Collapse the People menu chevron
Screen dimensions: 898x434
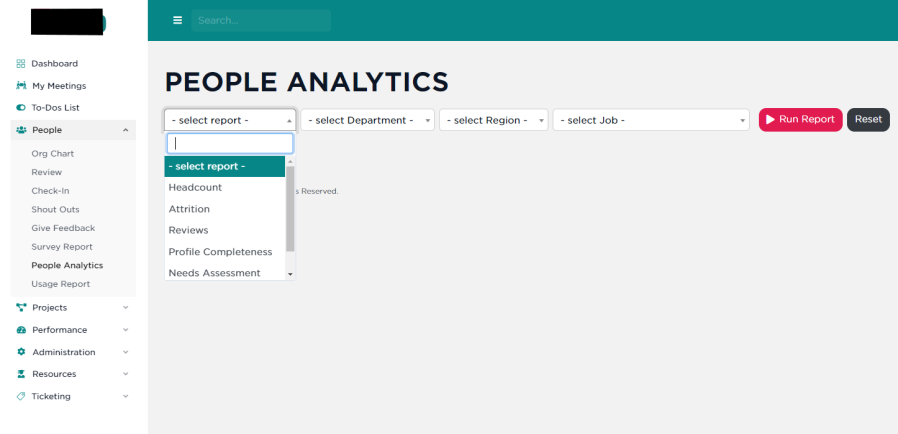pyautogui.click(x=125, y=130)
